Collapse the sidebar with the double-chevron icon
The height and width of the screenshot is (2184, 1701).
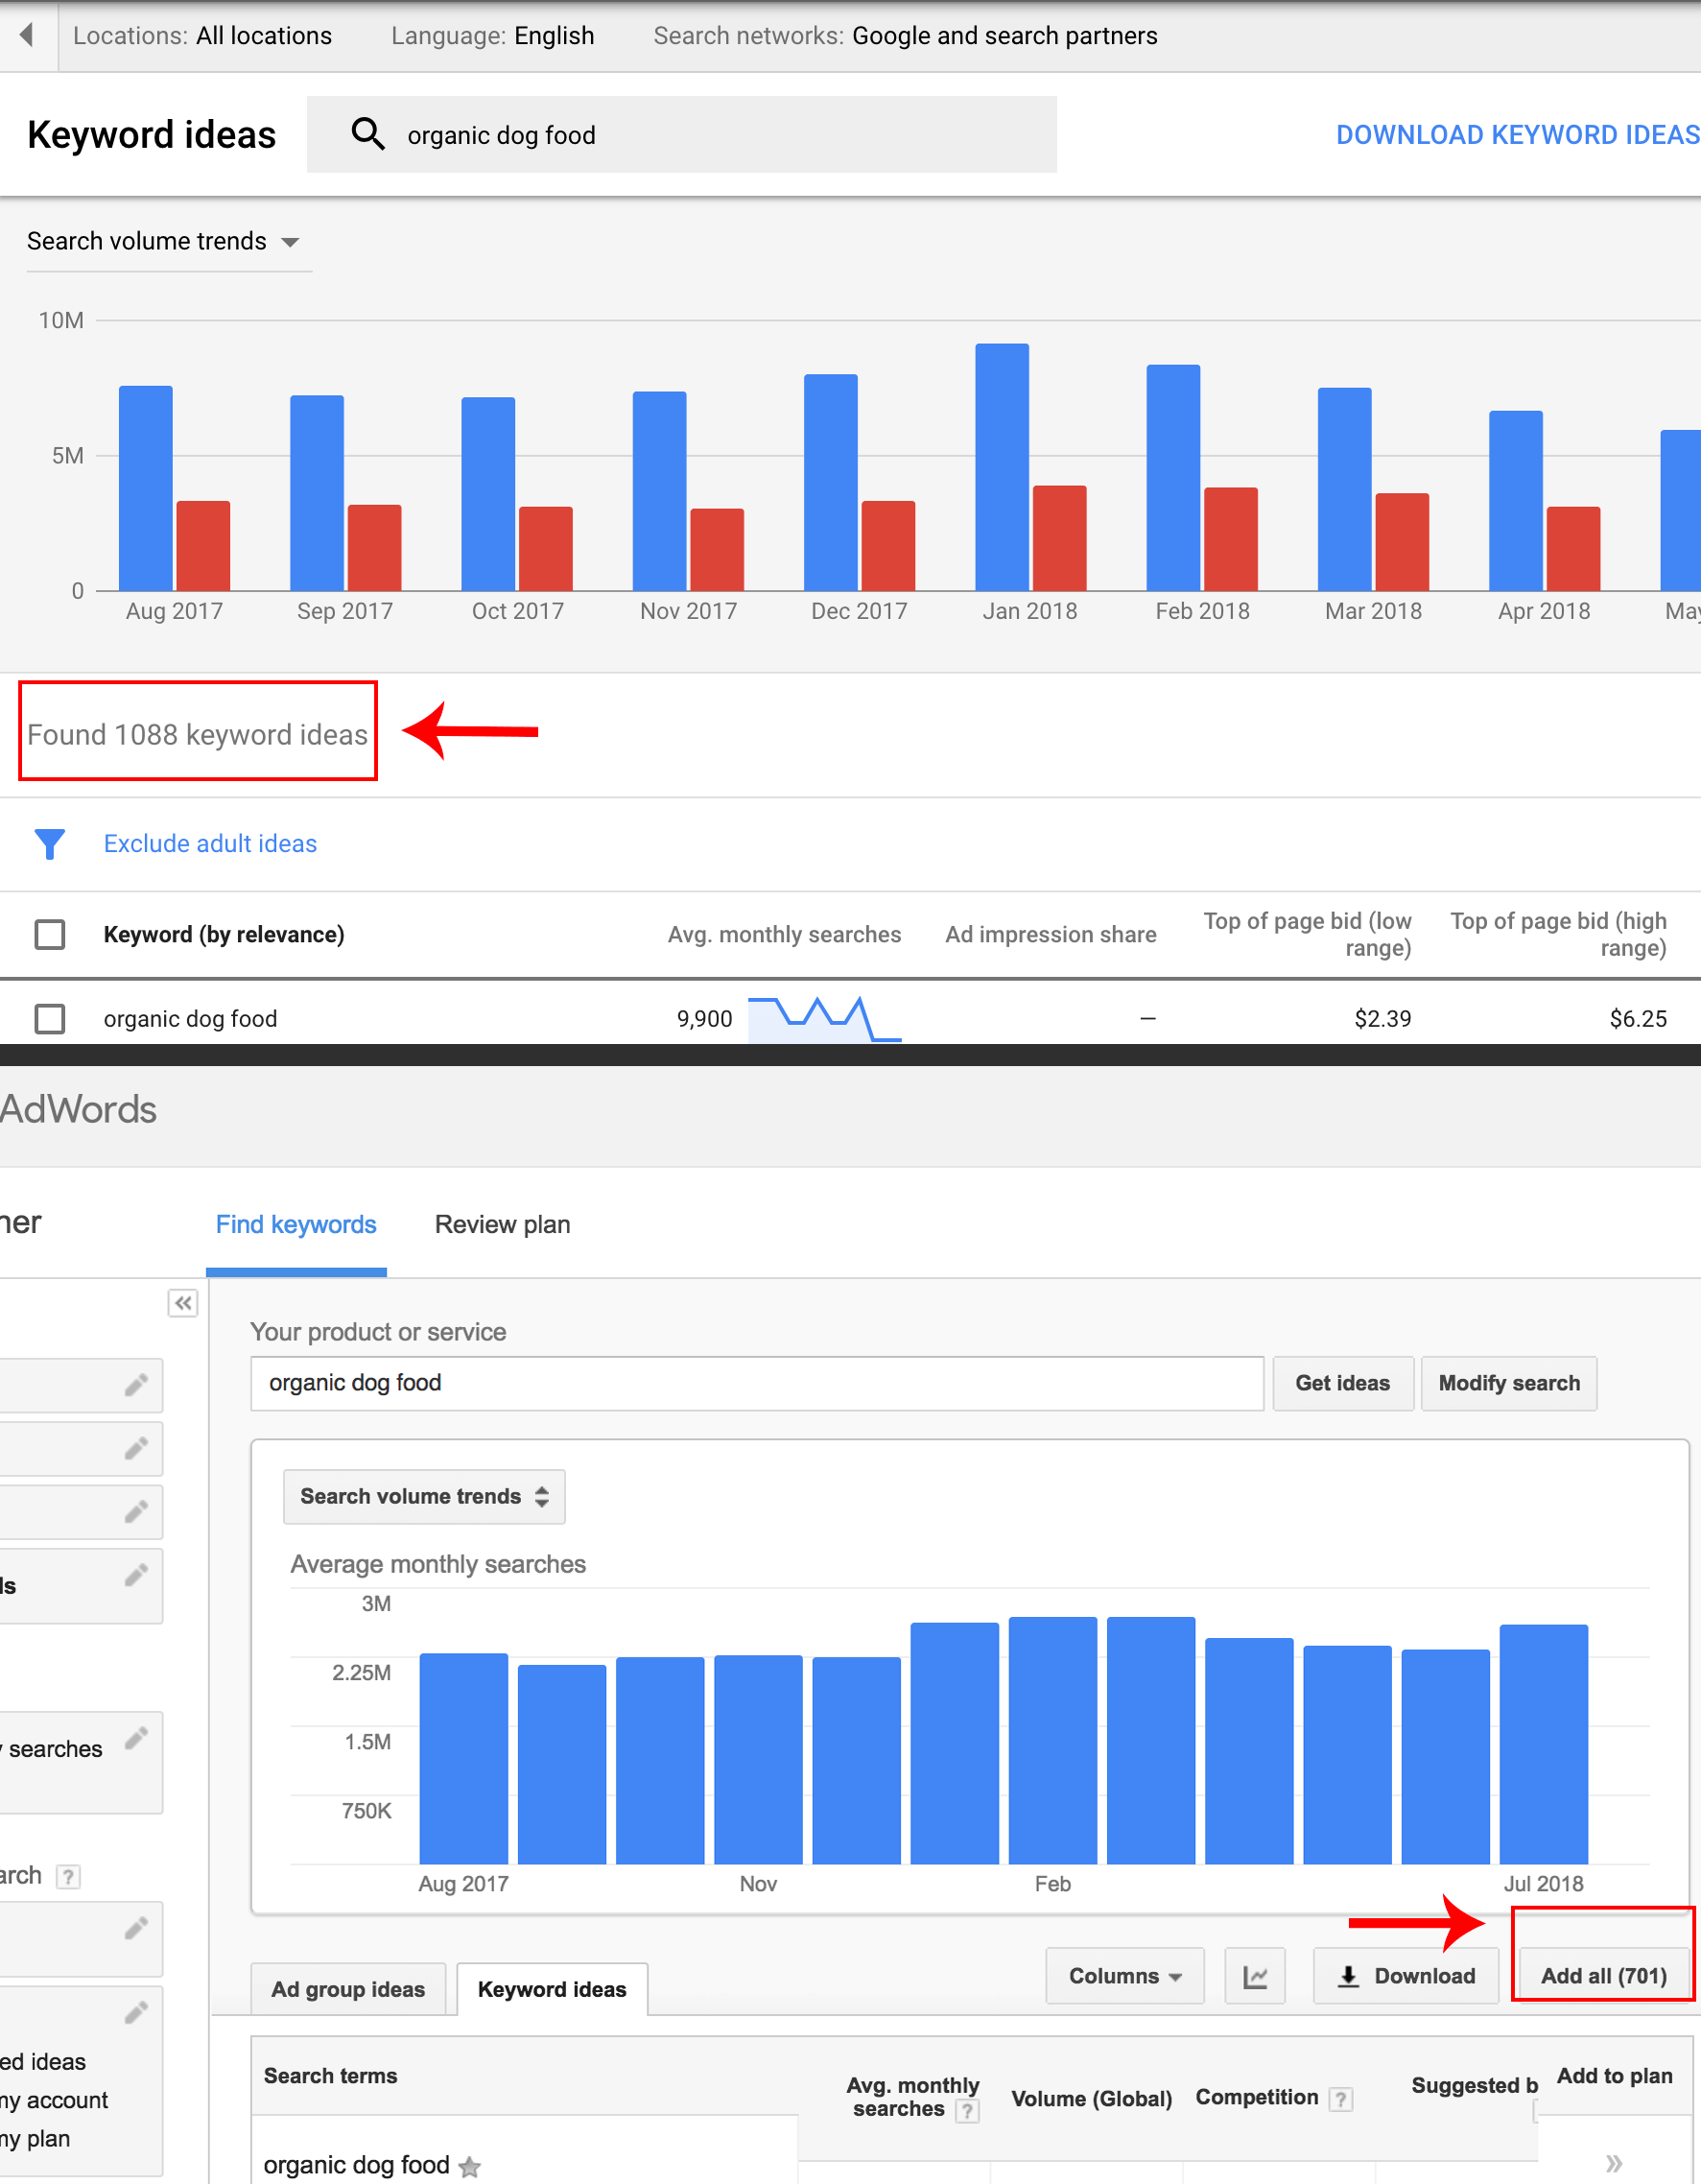pos(183,1303)
